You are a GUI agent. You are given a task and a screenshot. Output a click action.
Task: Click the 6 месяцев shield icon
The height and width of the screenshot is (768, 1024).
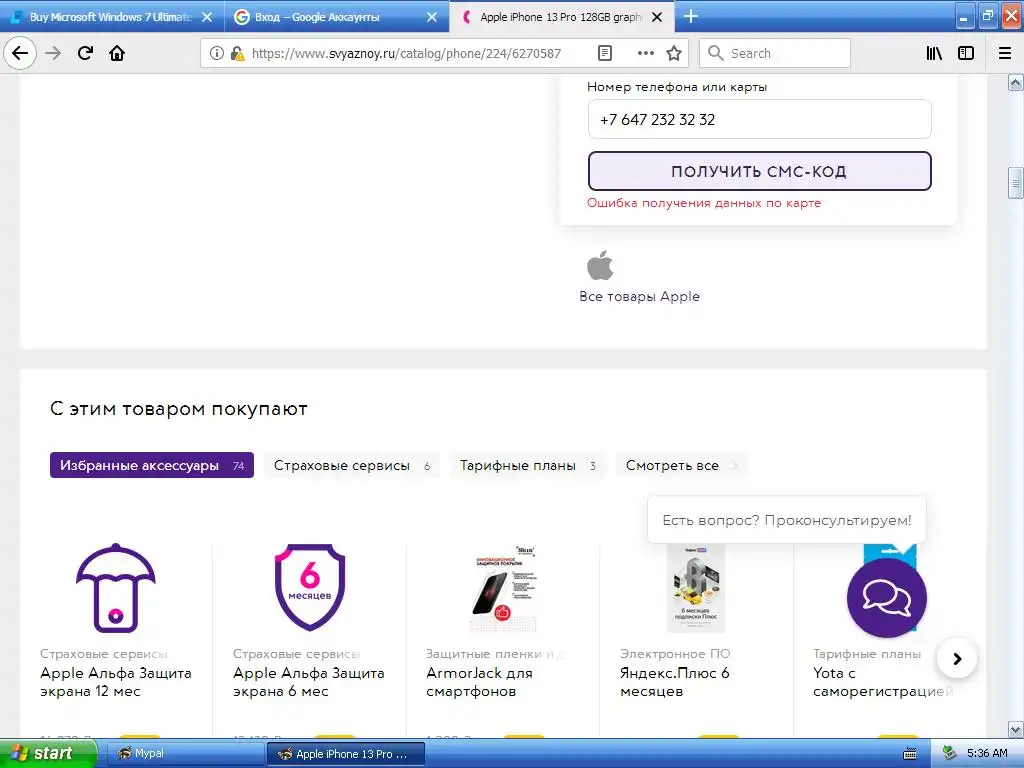coord(310,588)
